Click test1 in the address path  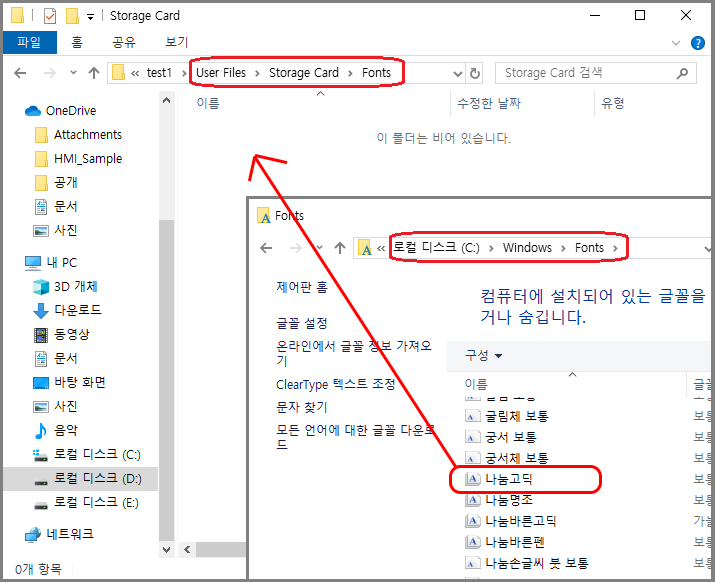[159, 73]
